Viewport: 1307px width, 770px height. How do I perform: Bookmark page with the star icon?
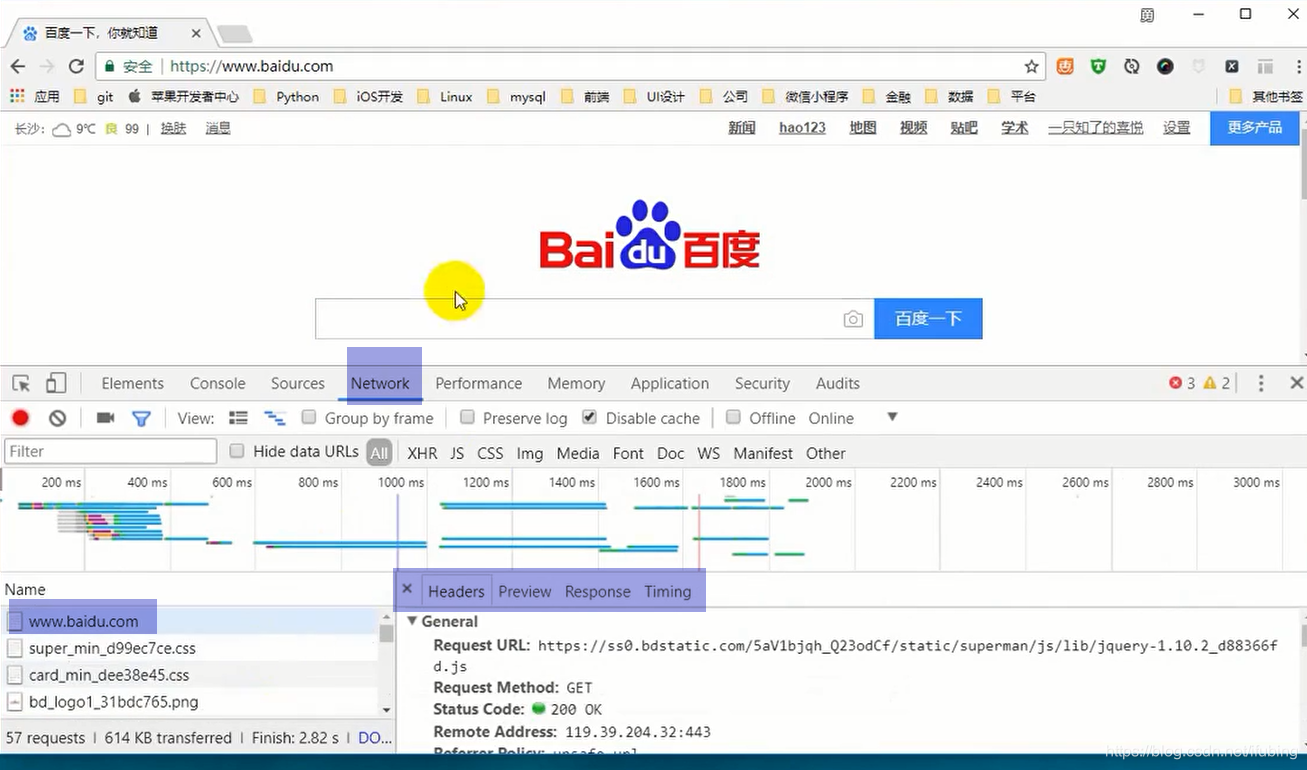1031,66
